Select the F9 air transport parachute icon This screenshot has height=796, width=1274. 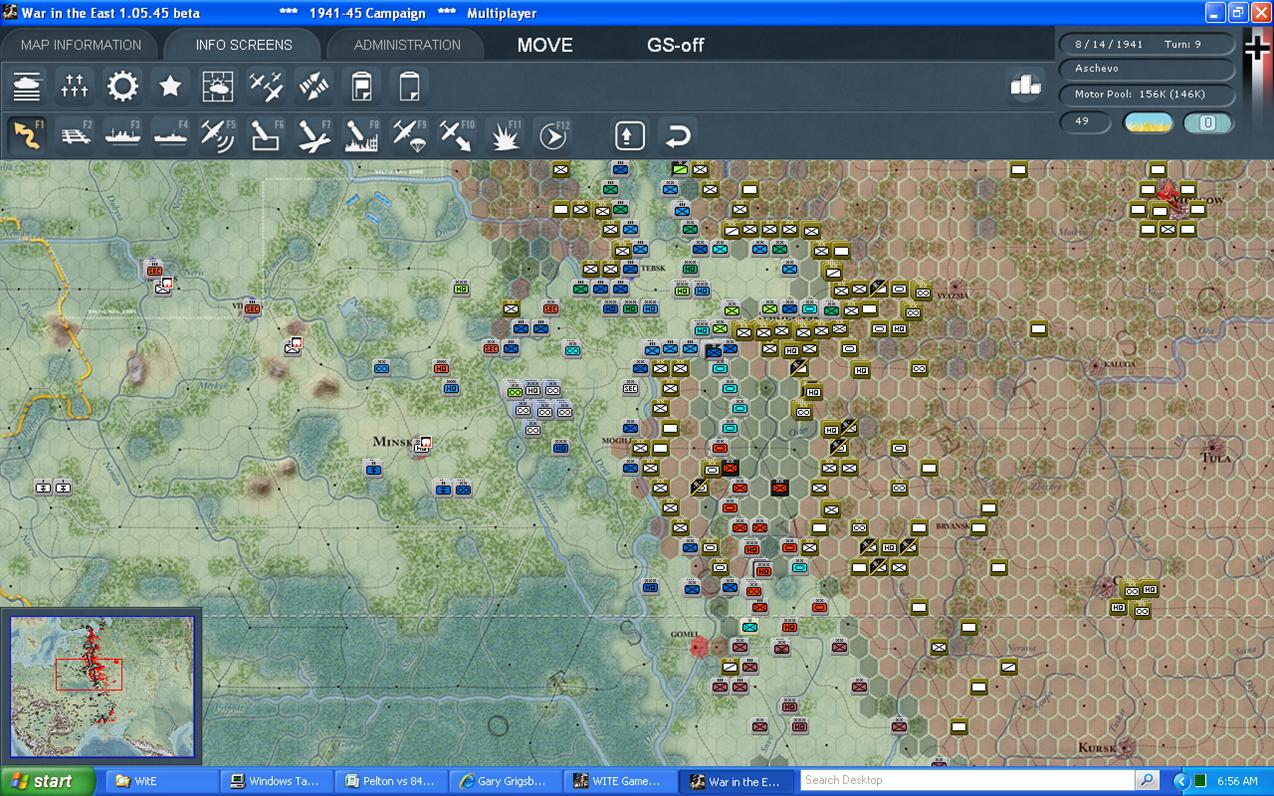coord(409,135)
